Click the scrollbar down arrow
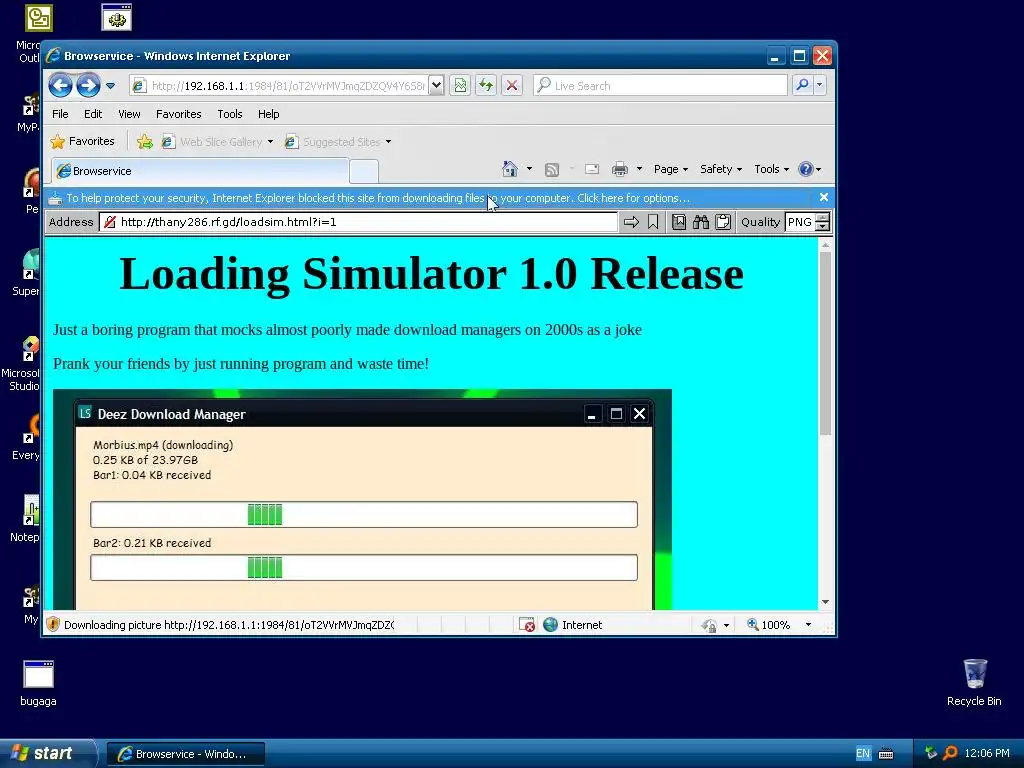 pyautogui.click(x=825, y=602)
